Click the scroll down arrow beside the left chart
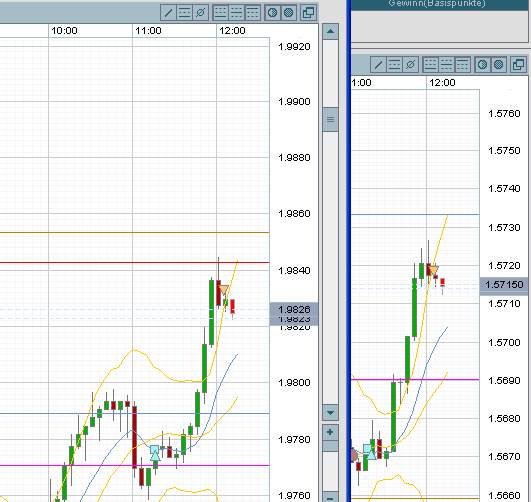The height and width of the screenshot is (502, 531). click(331, 412)
